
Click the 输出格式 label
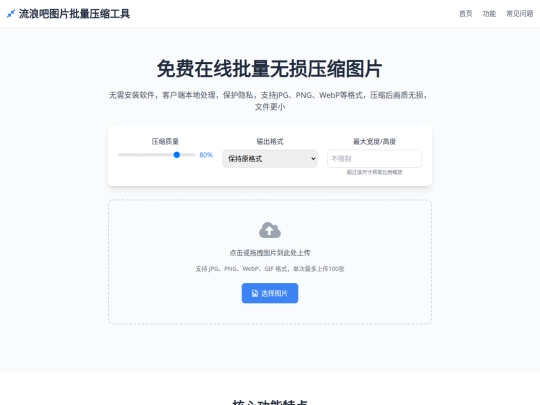click(x=270, y=142)
